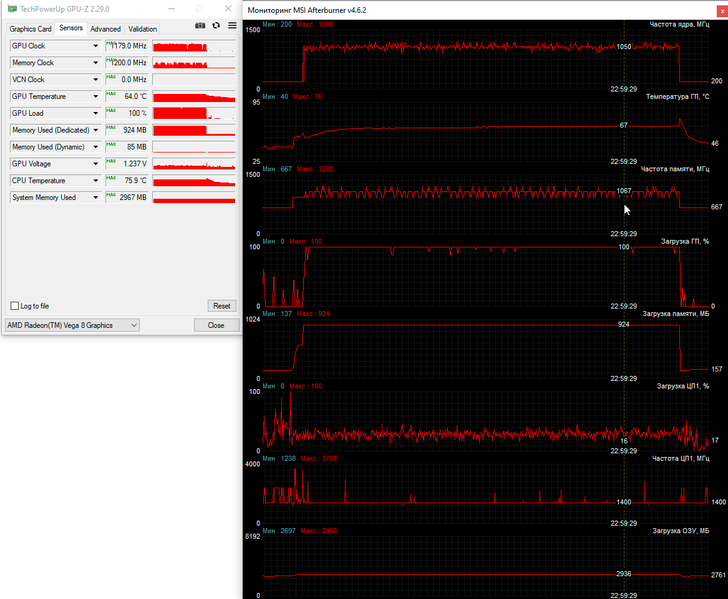Close GPU-Z with title bar X
728x599 pixels.
pos(228,9)
